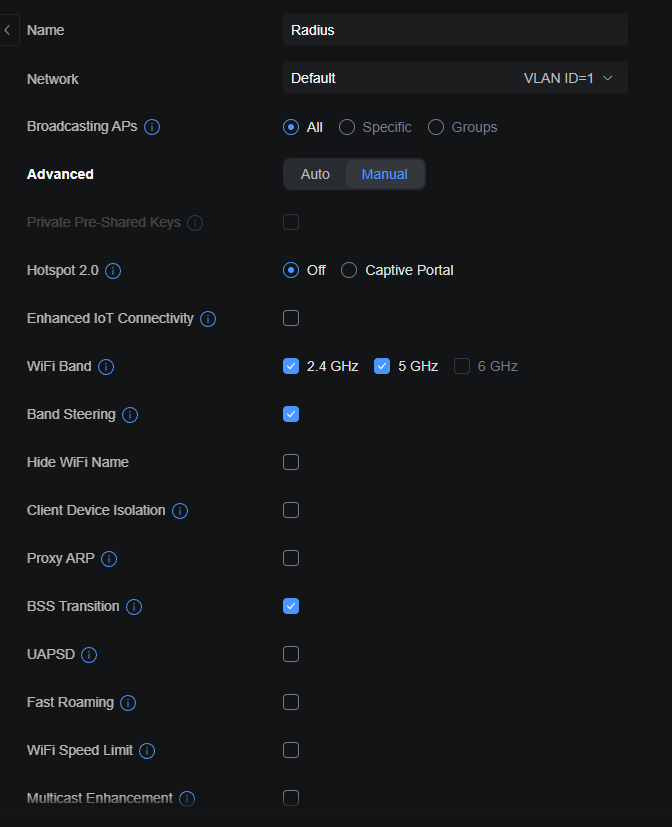672x827 pixels.
Task: Click info icon next to Enhanced IoT Connectivity
Action: click(208, 319)
